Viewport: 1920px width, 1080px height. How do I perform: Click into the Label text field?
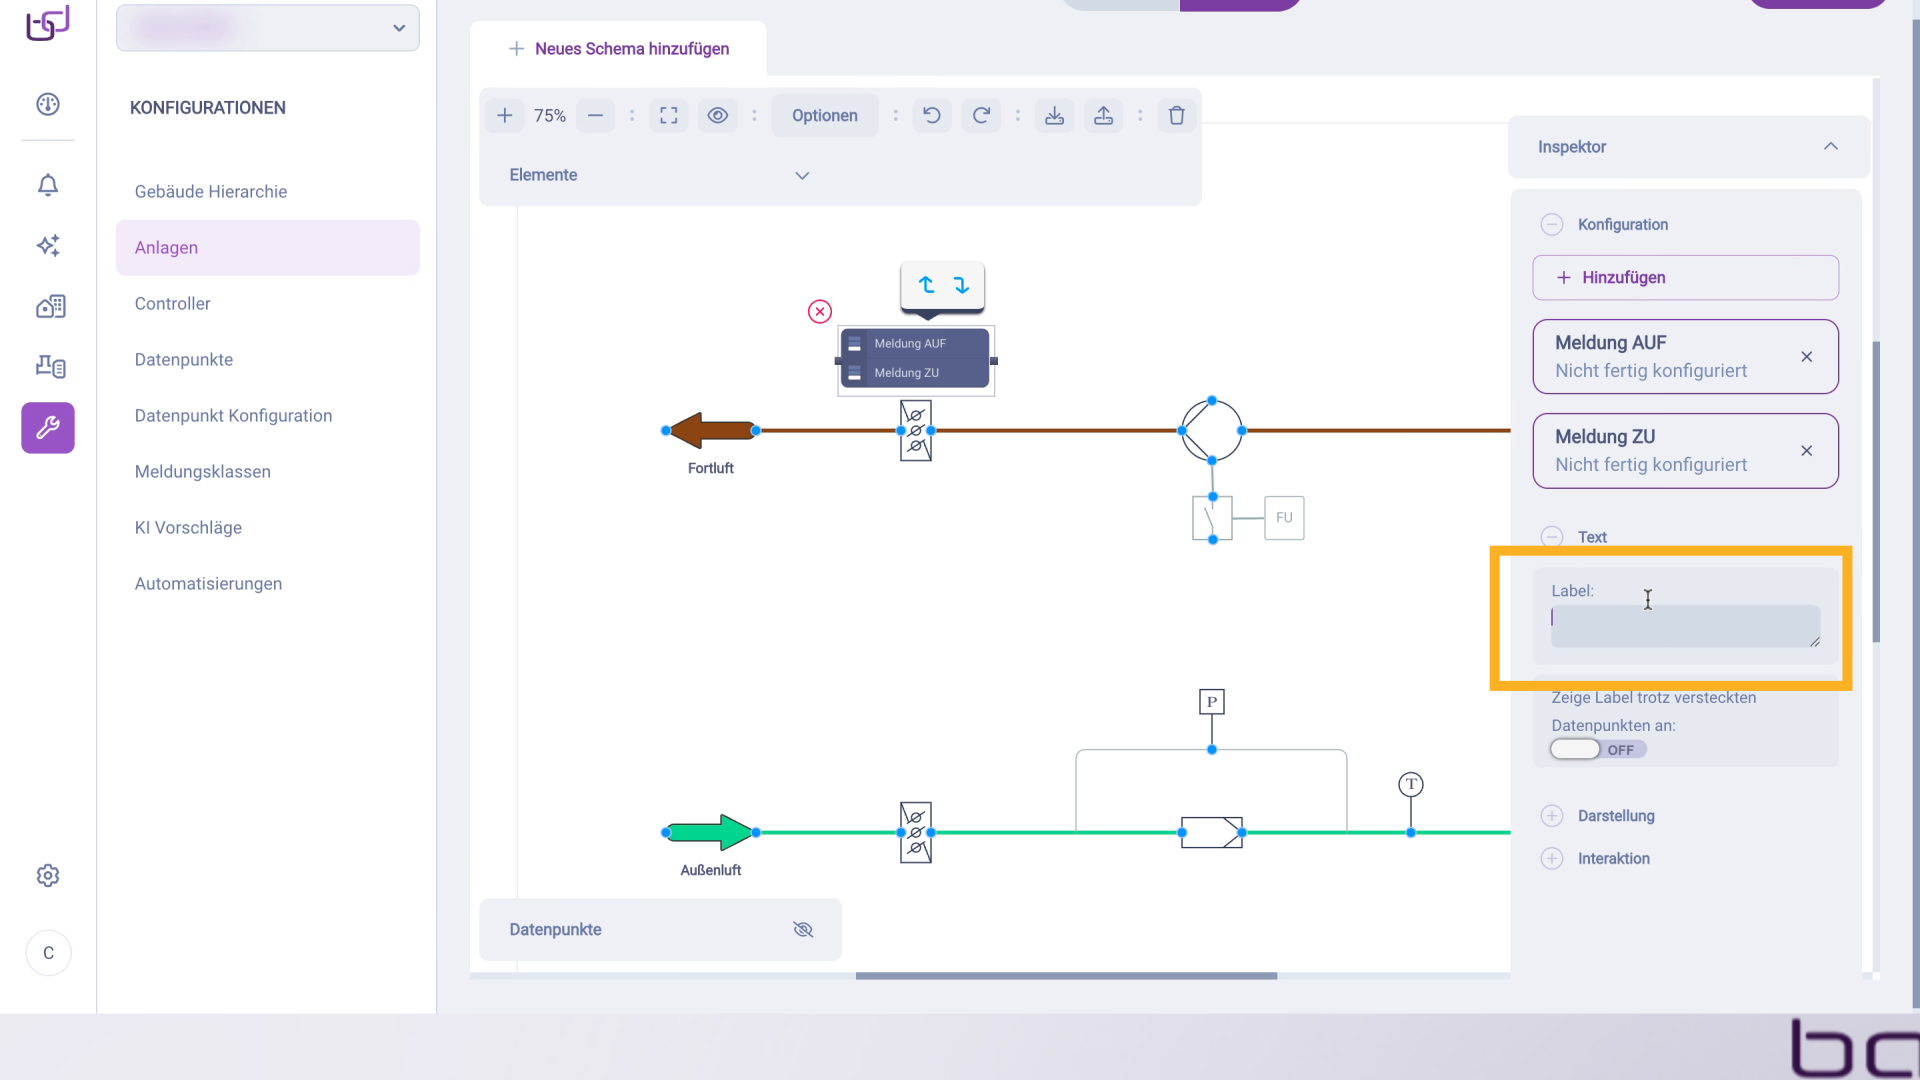[1684, 626]
